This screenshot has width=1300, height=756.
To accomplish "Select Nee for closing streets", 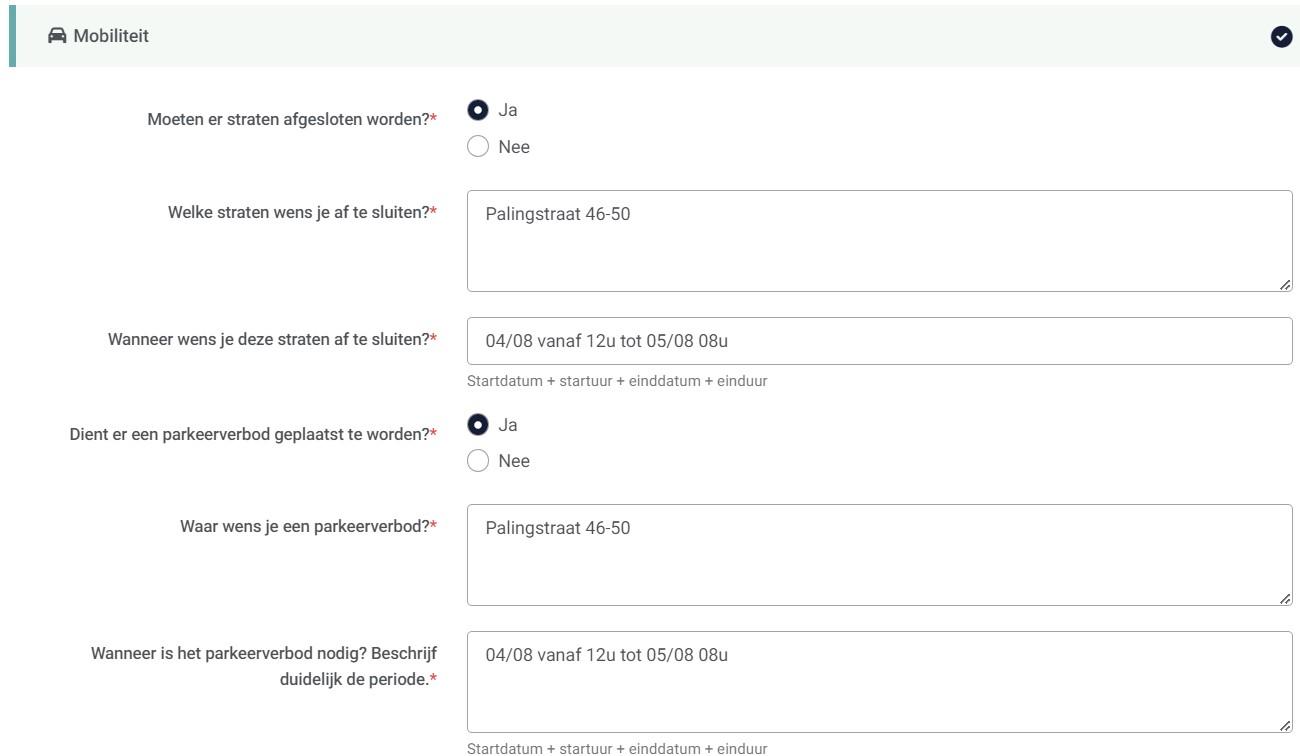I will (478, 147).
